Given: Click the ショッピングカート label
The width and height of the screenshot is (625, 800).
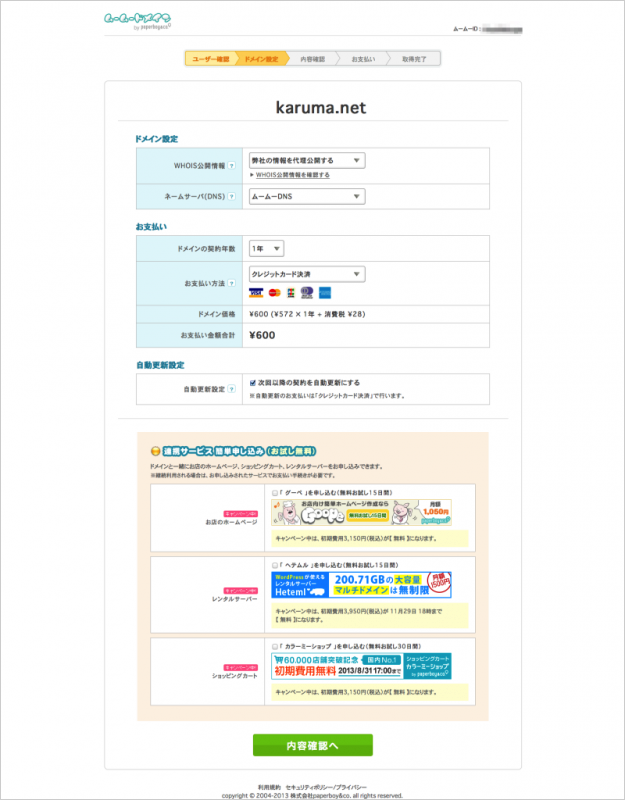Looking at the screenshot, I should pyautogui.click(x=235, y=676).
